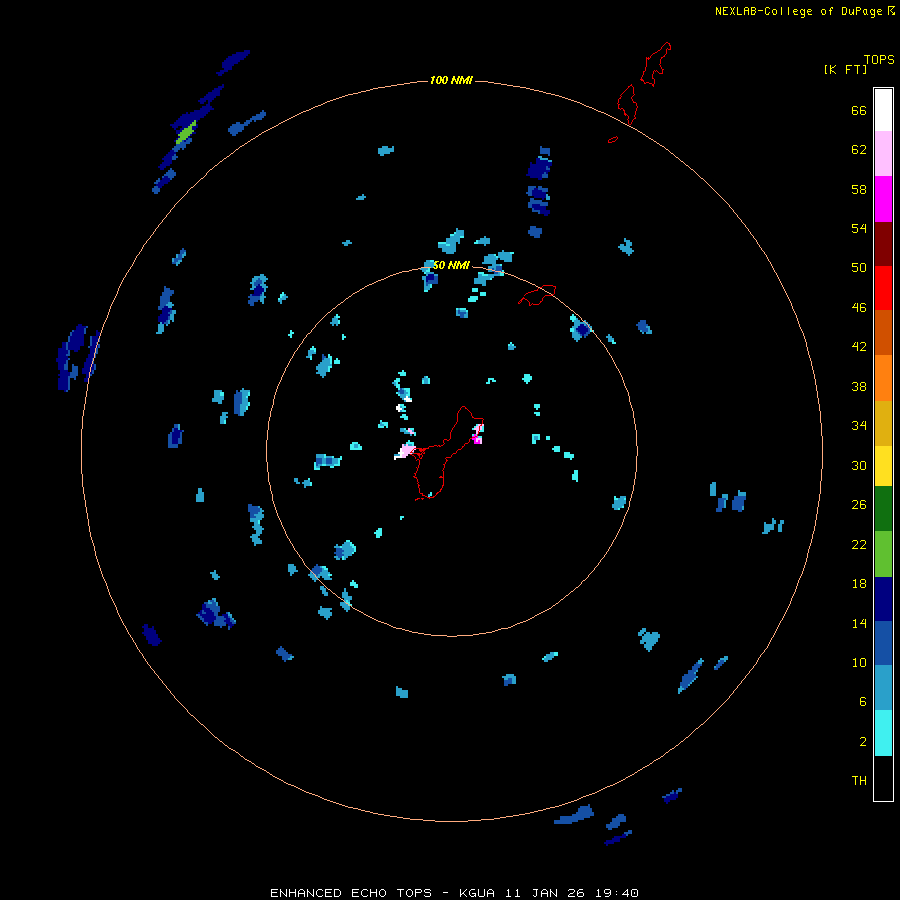Click the legend value 22
This screenshot has width=900, height=900.
point(859,544)
